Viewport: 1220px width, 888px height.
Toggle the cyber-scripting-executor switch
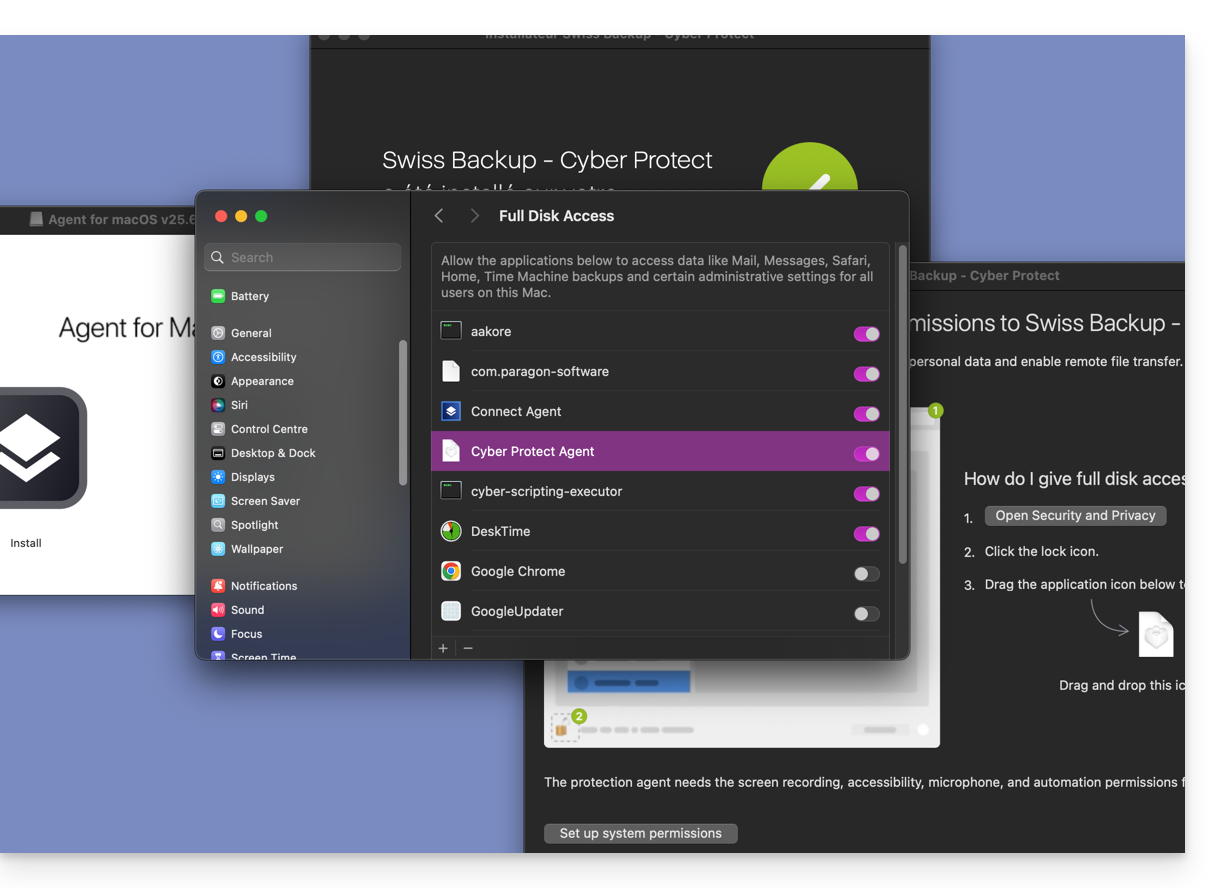(866, 494)
